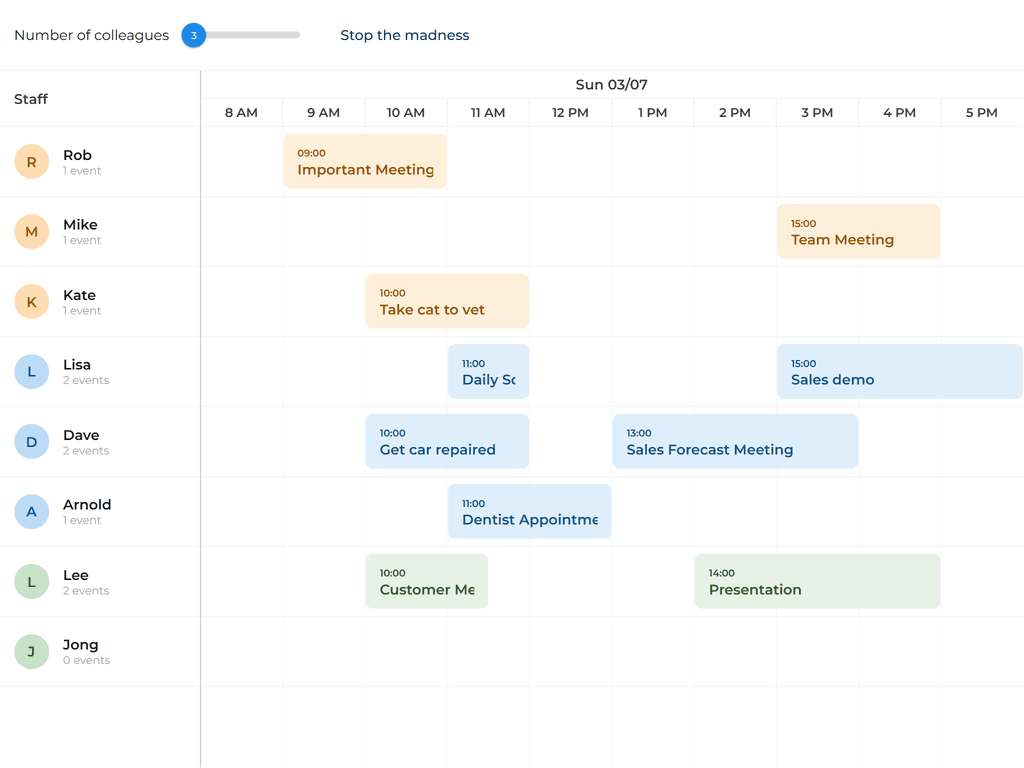
Task: Select the Team Meeting event
Action: 858,231
